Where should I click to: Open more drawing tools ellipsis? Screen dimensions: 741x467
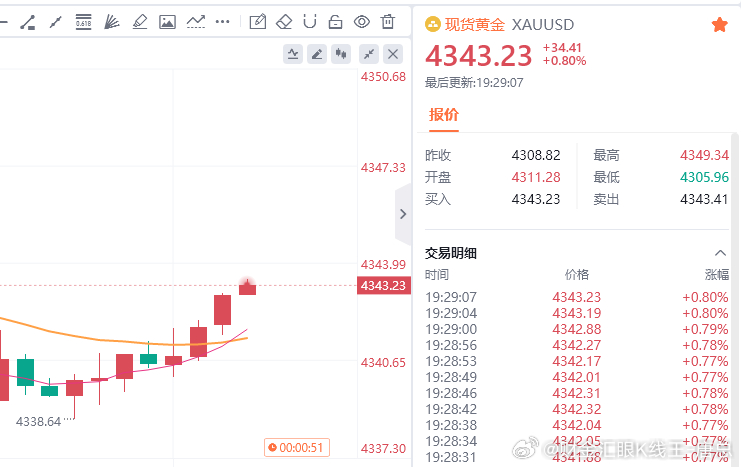[x=222, y=22]
